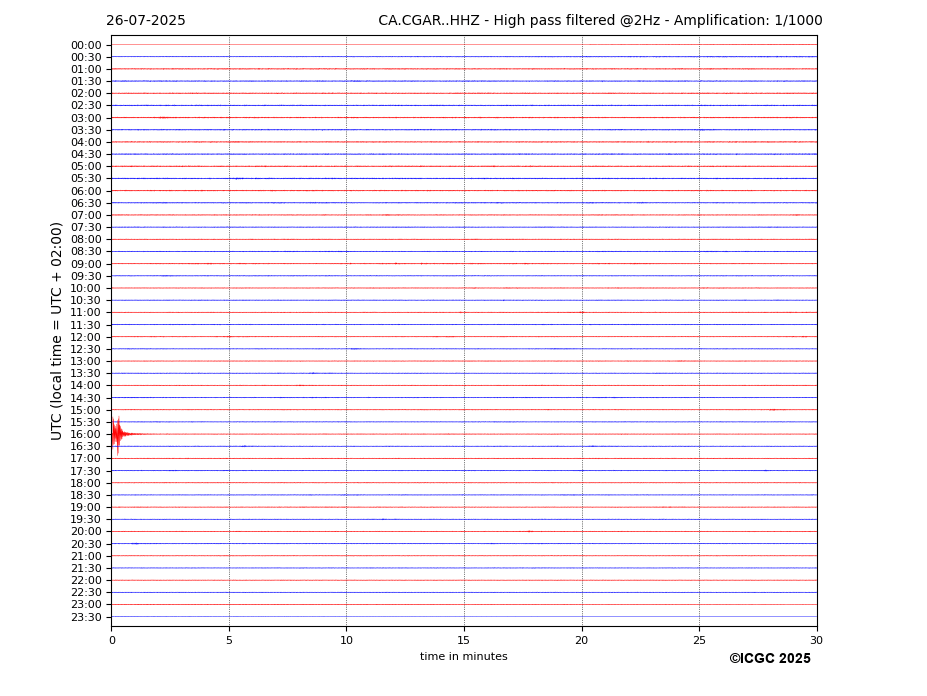Click the seismic event spike at 16:00

click(x=118, y=435)
